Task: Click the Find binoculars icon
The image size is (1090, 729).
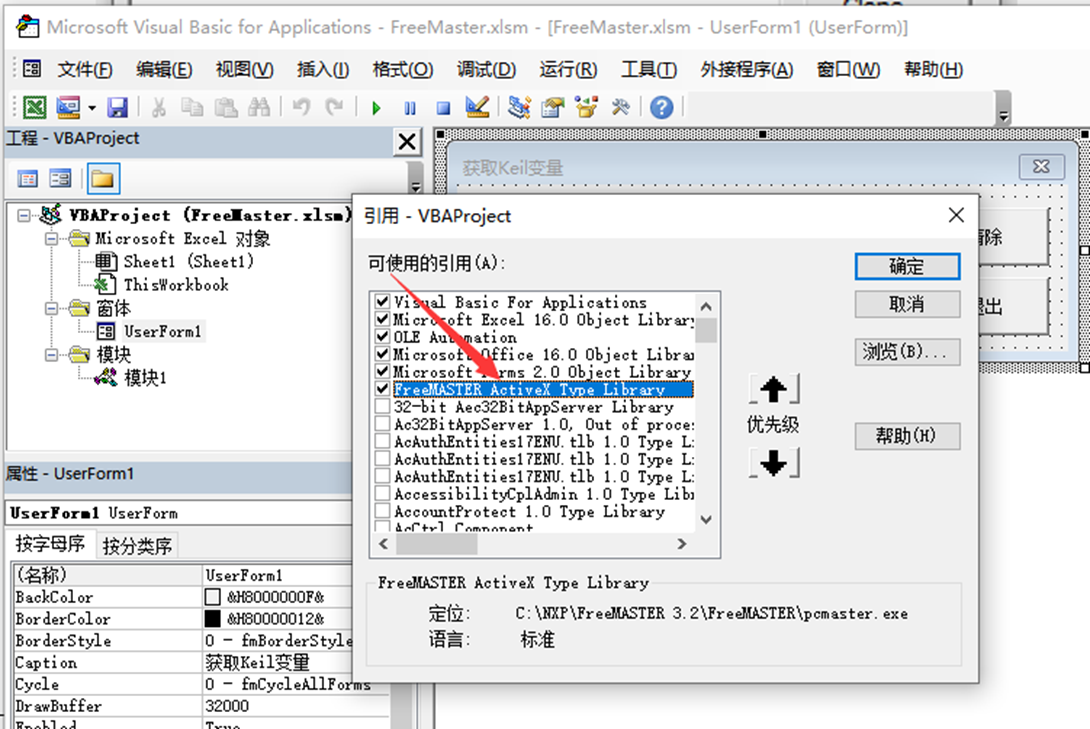Action: [x=259, y=107]
